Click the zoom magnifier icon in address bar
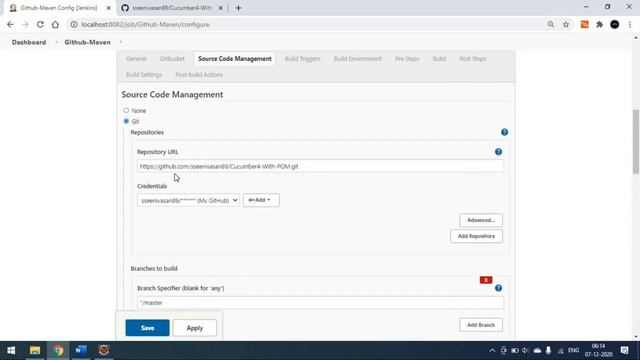 click(x=551, y=24)
